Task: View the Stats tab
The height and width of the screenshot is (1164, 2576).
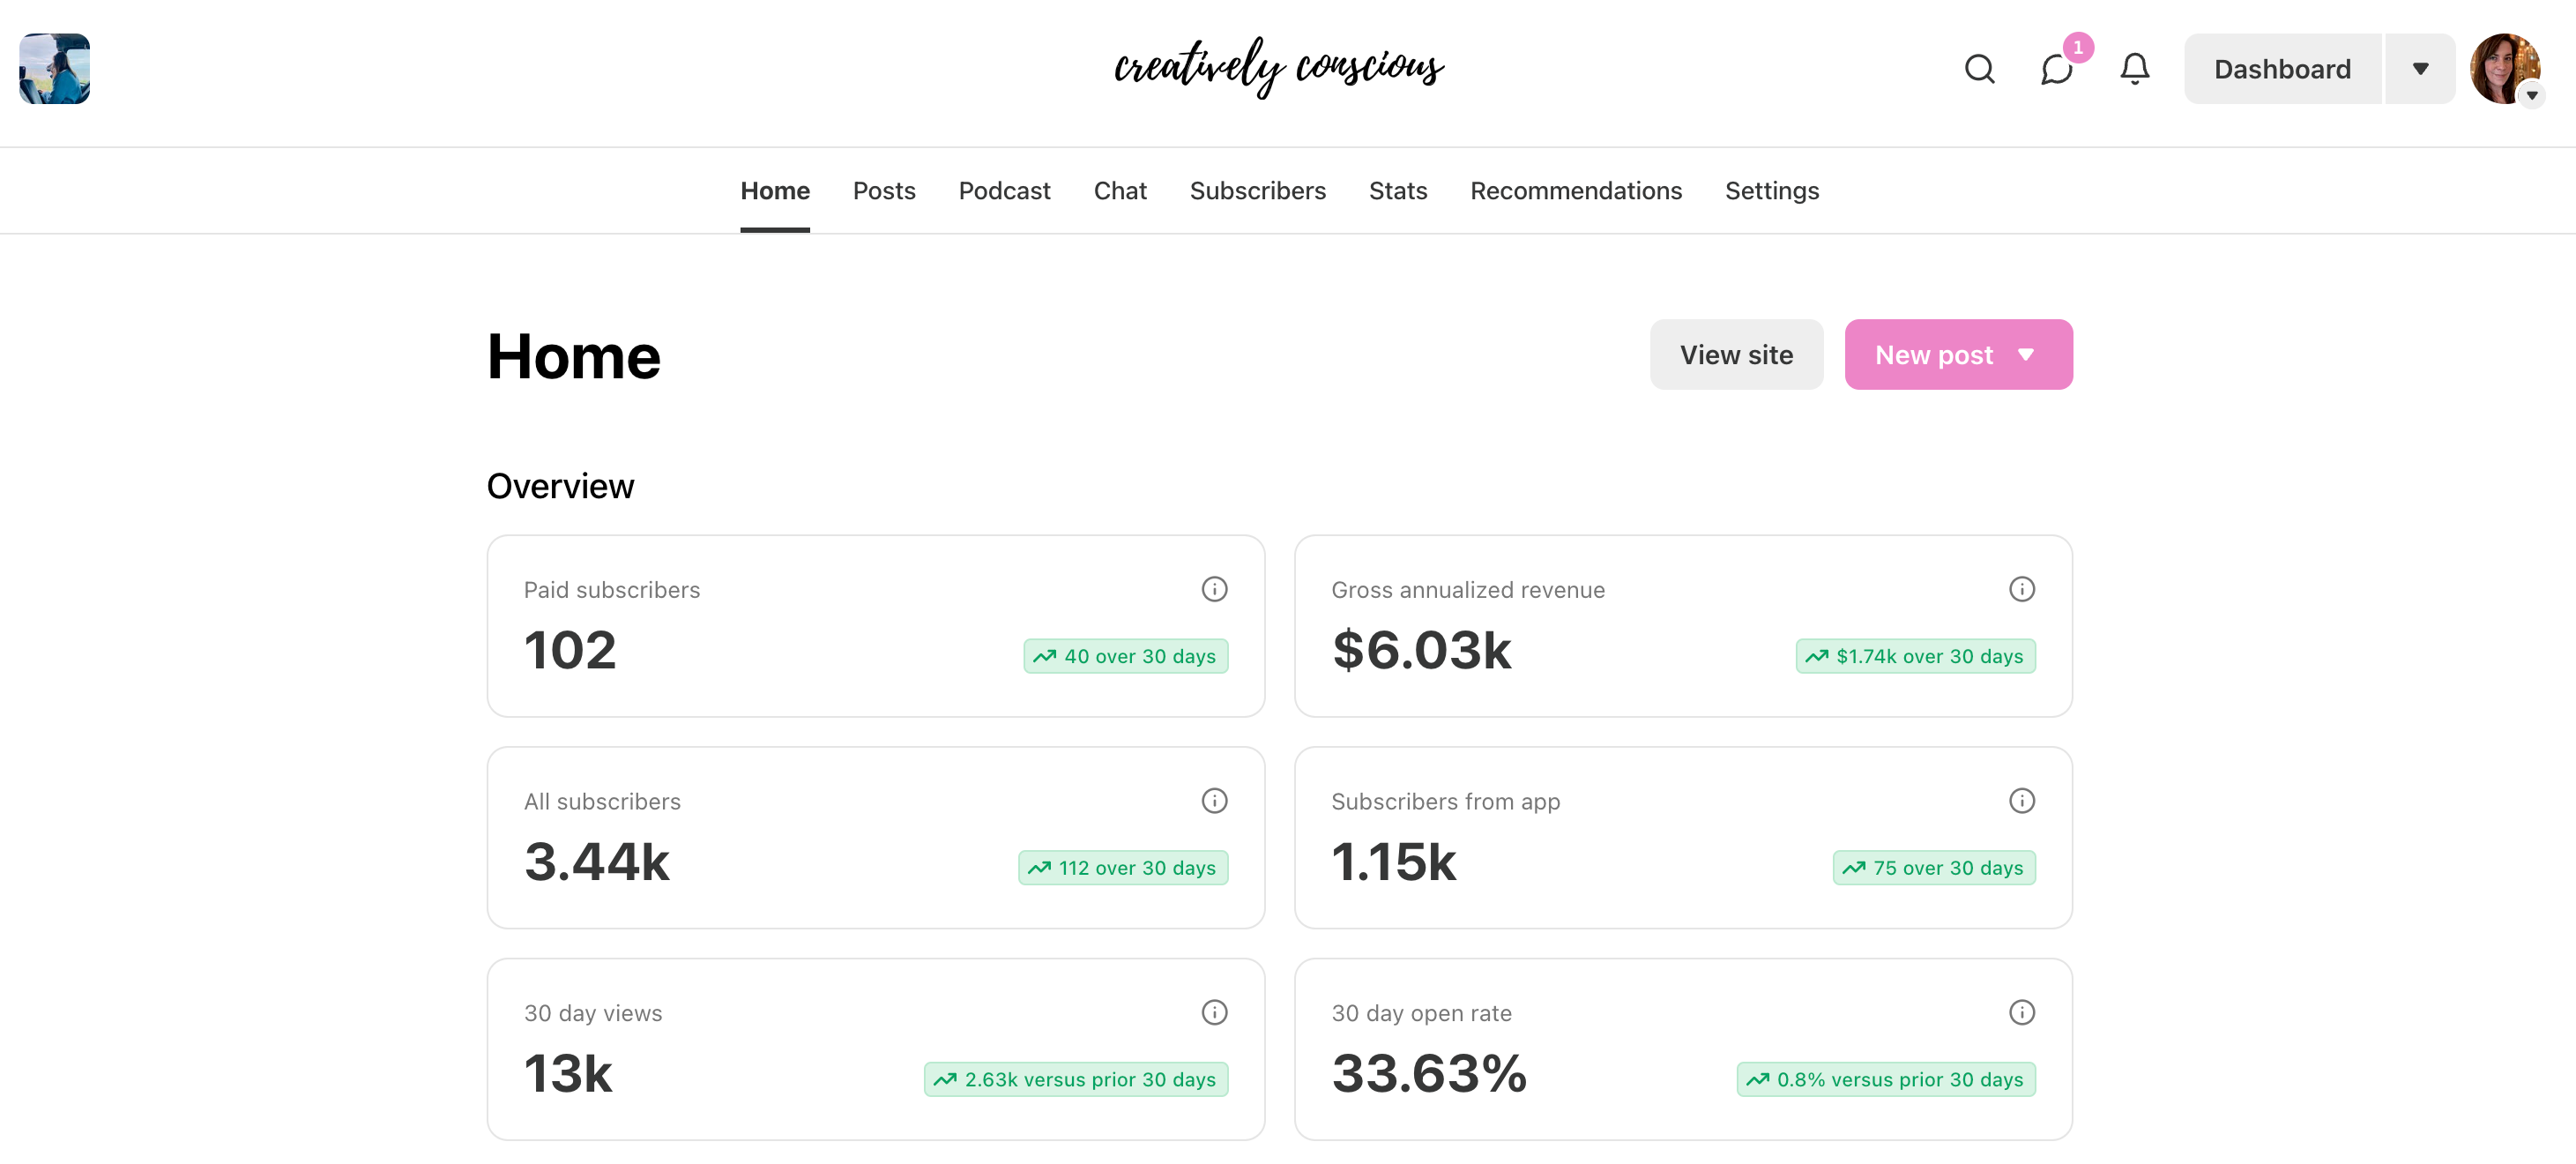Action: (1398, 190)
